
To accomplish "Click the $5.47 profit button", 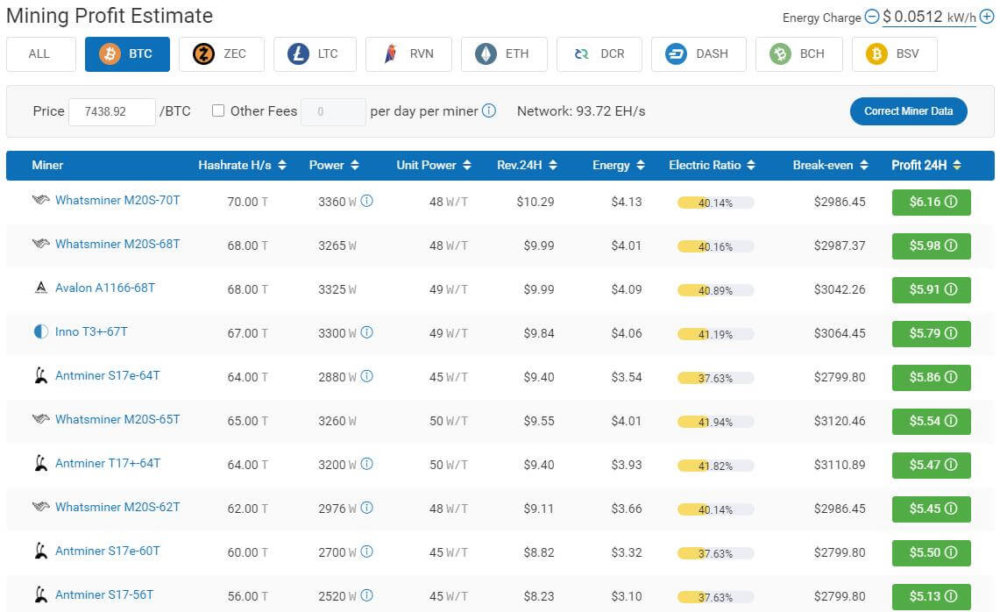I will click(x=931, y=465).
